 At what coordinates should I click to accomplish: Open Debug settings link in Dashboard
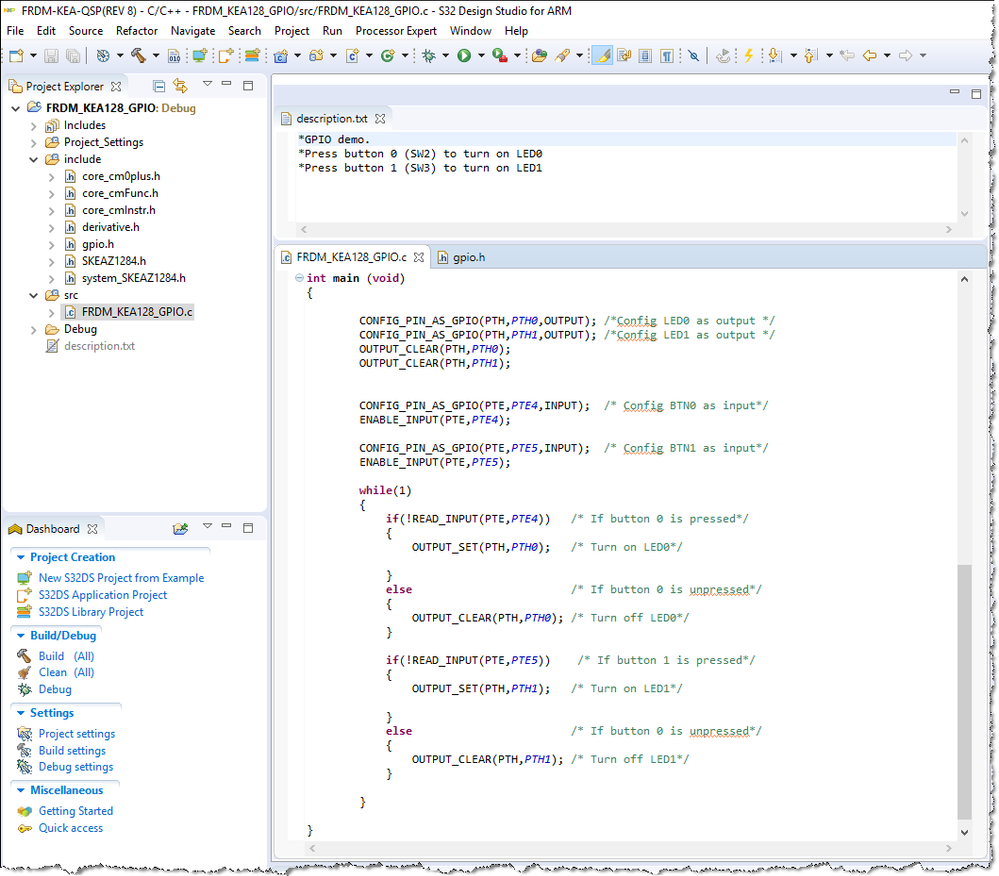76,767
